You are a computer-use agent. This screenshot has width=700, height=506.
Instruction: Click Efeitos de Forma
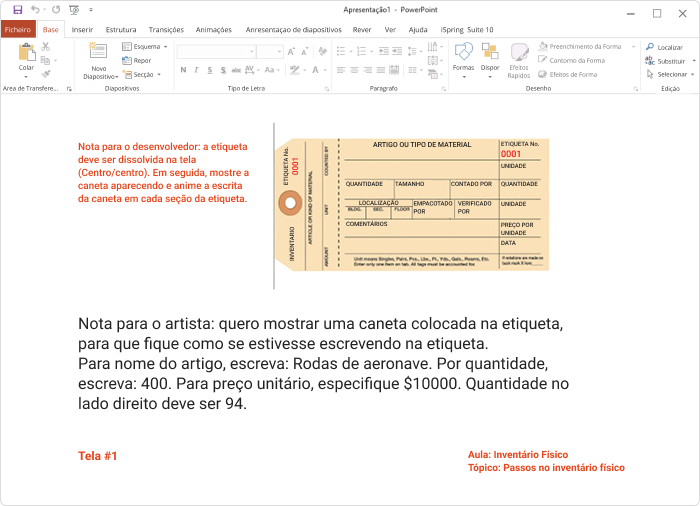click(568, 74)
